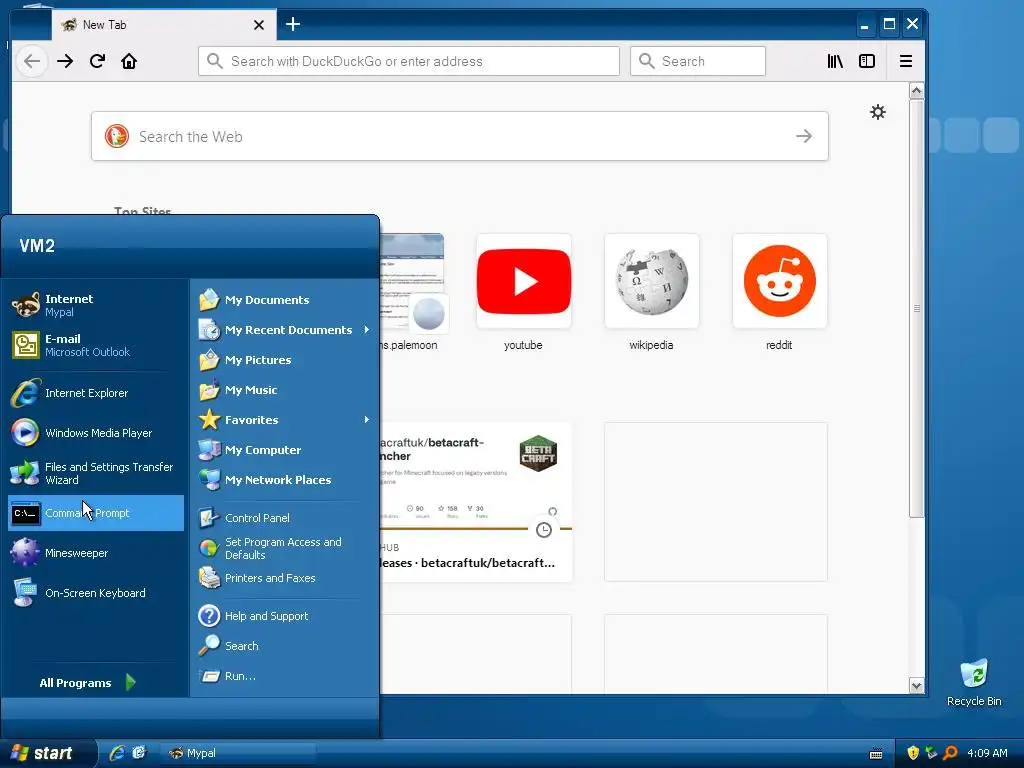Submit web search with arrow button
Image resolution: width=1024 pixels, height=768 pixels.
pos(804,136)
